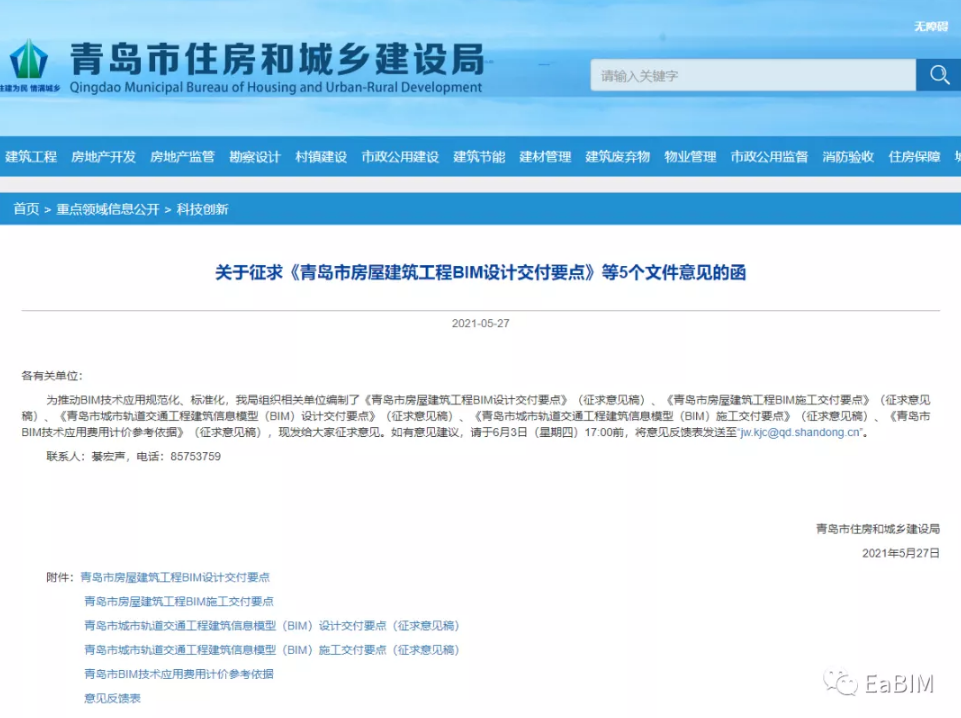Screen dimensions: 961x718
Task: Open the 市政公用监督 menu item
Action: click(769, 157)
